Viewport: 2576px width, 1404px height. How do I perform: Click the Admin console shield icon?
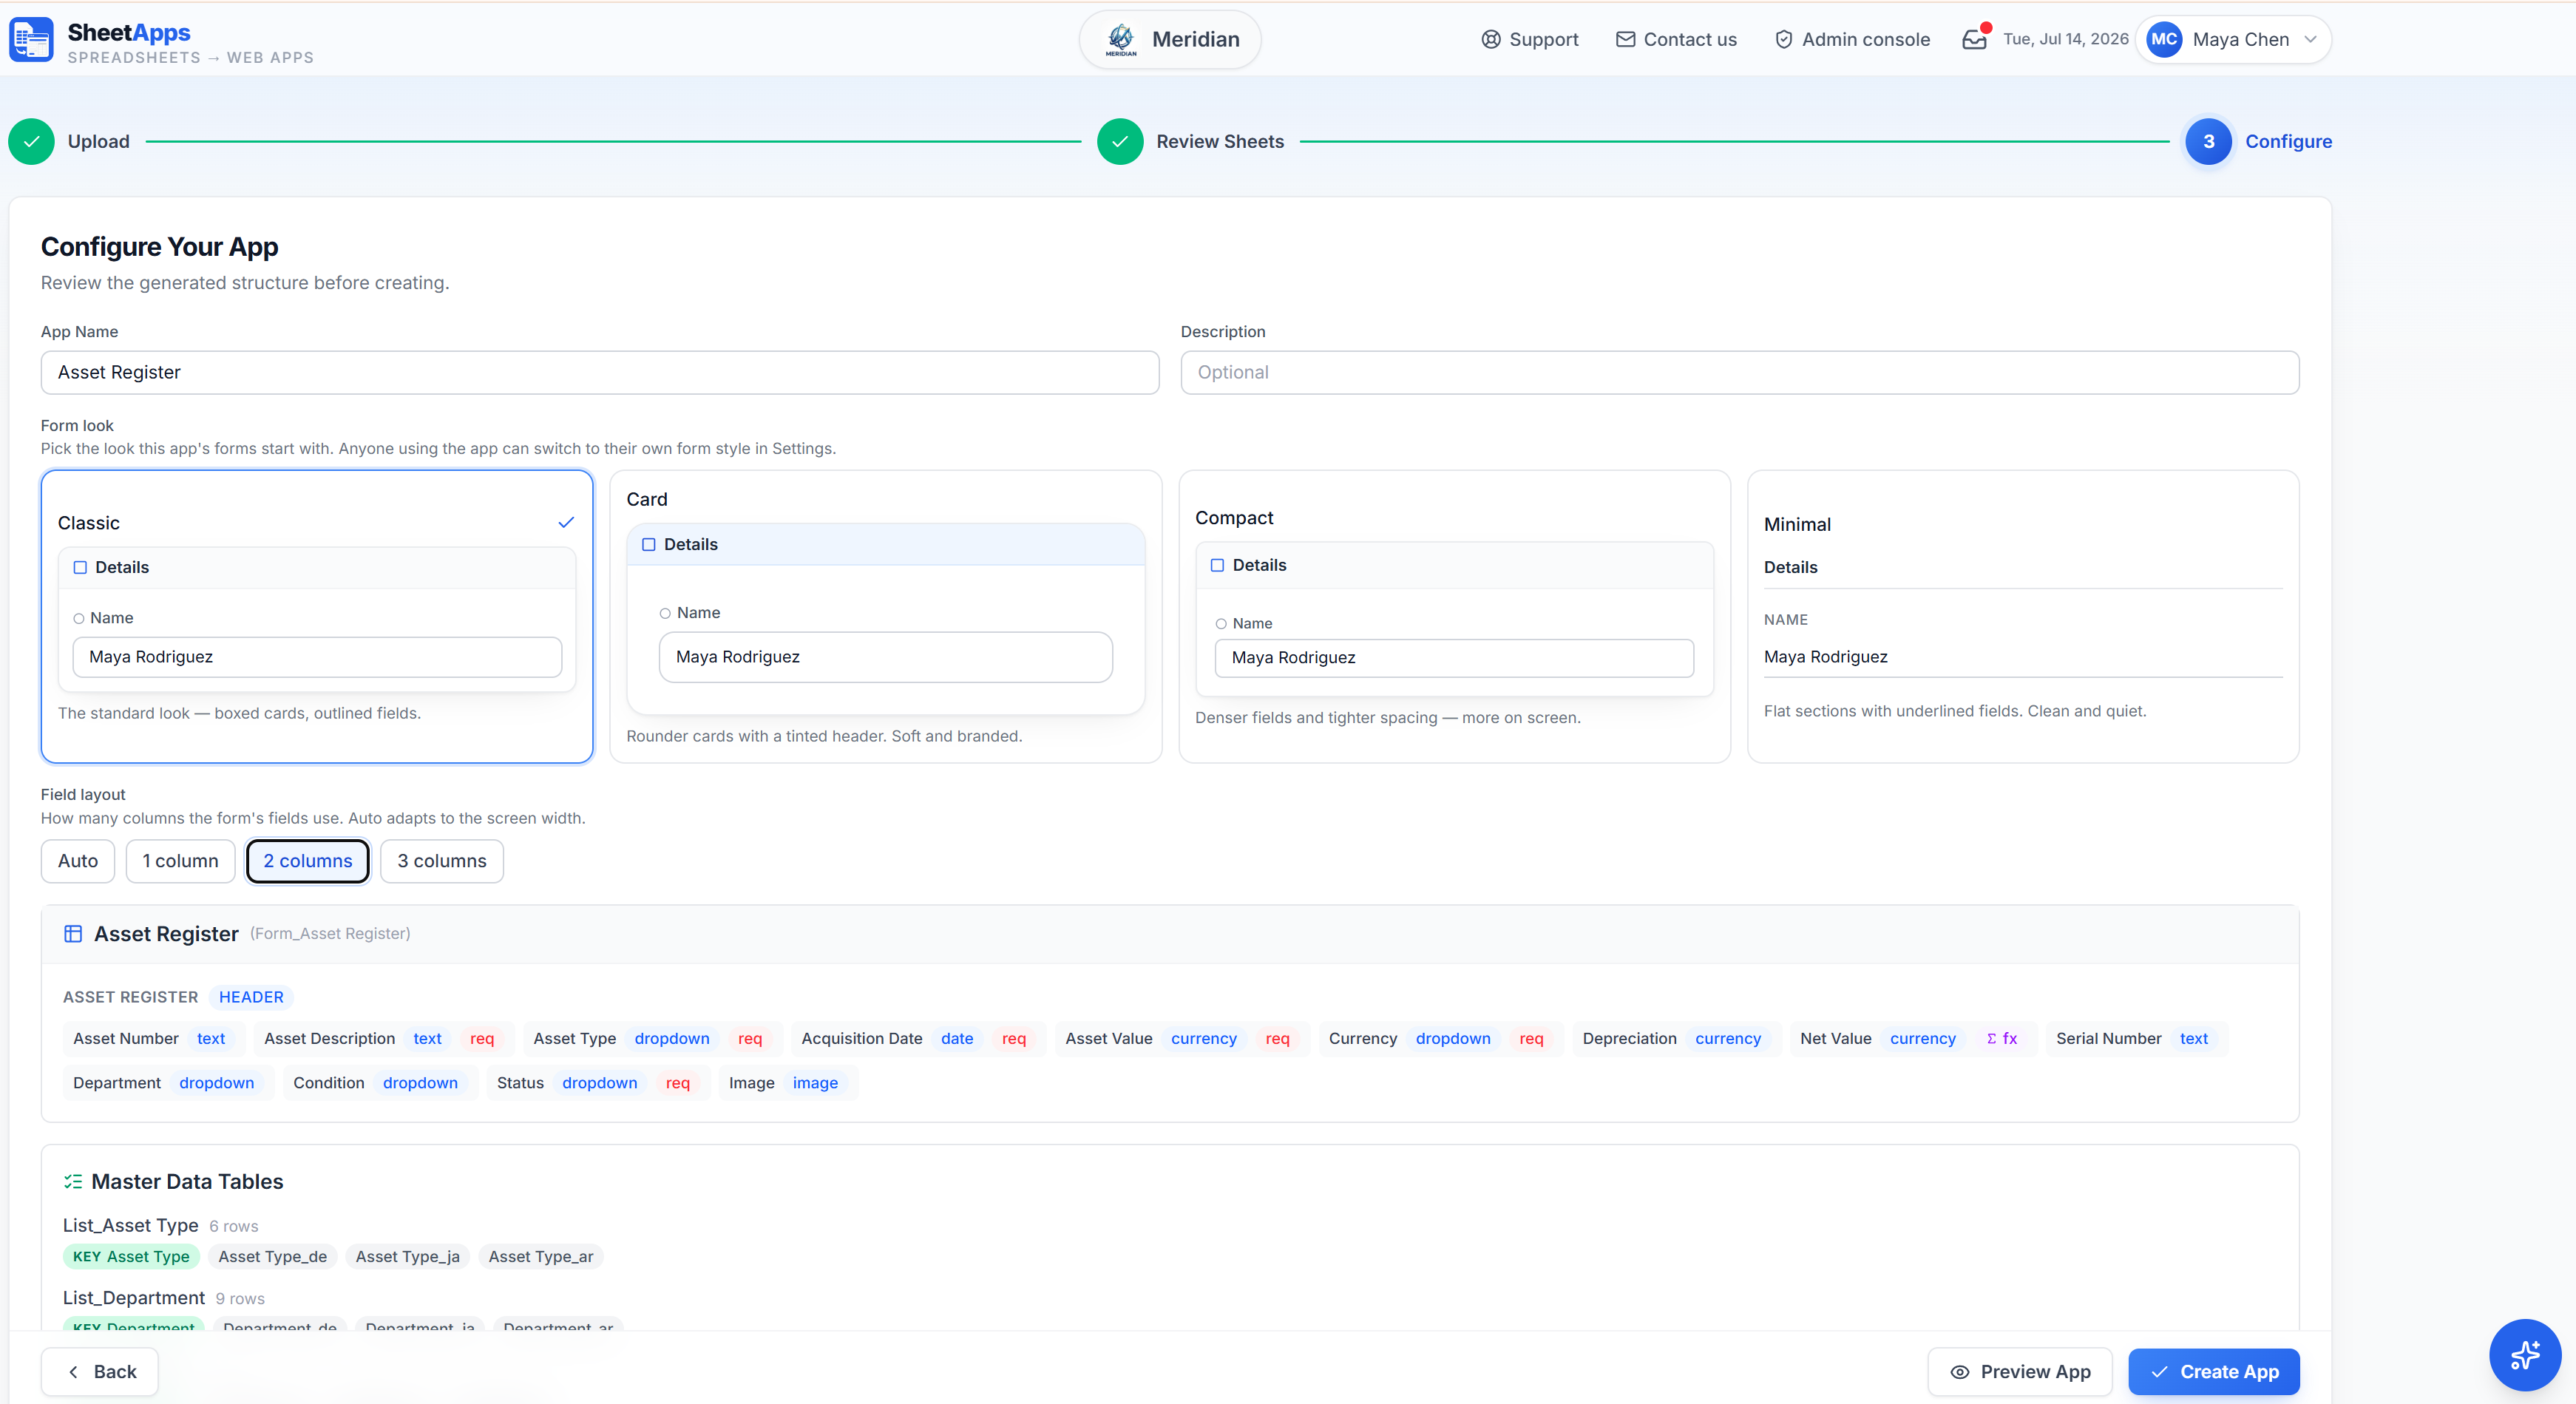click(x=1783, y=39)
